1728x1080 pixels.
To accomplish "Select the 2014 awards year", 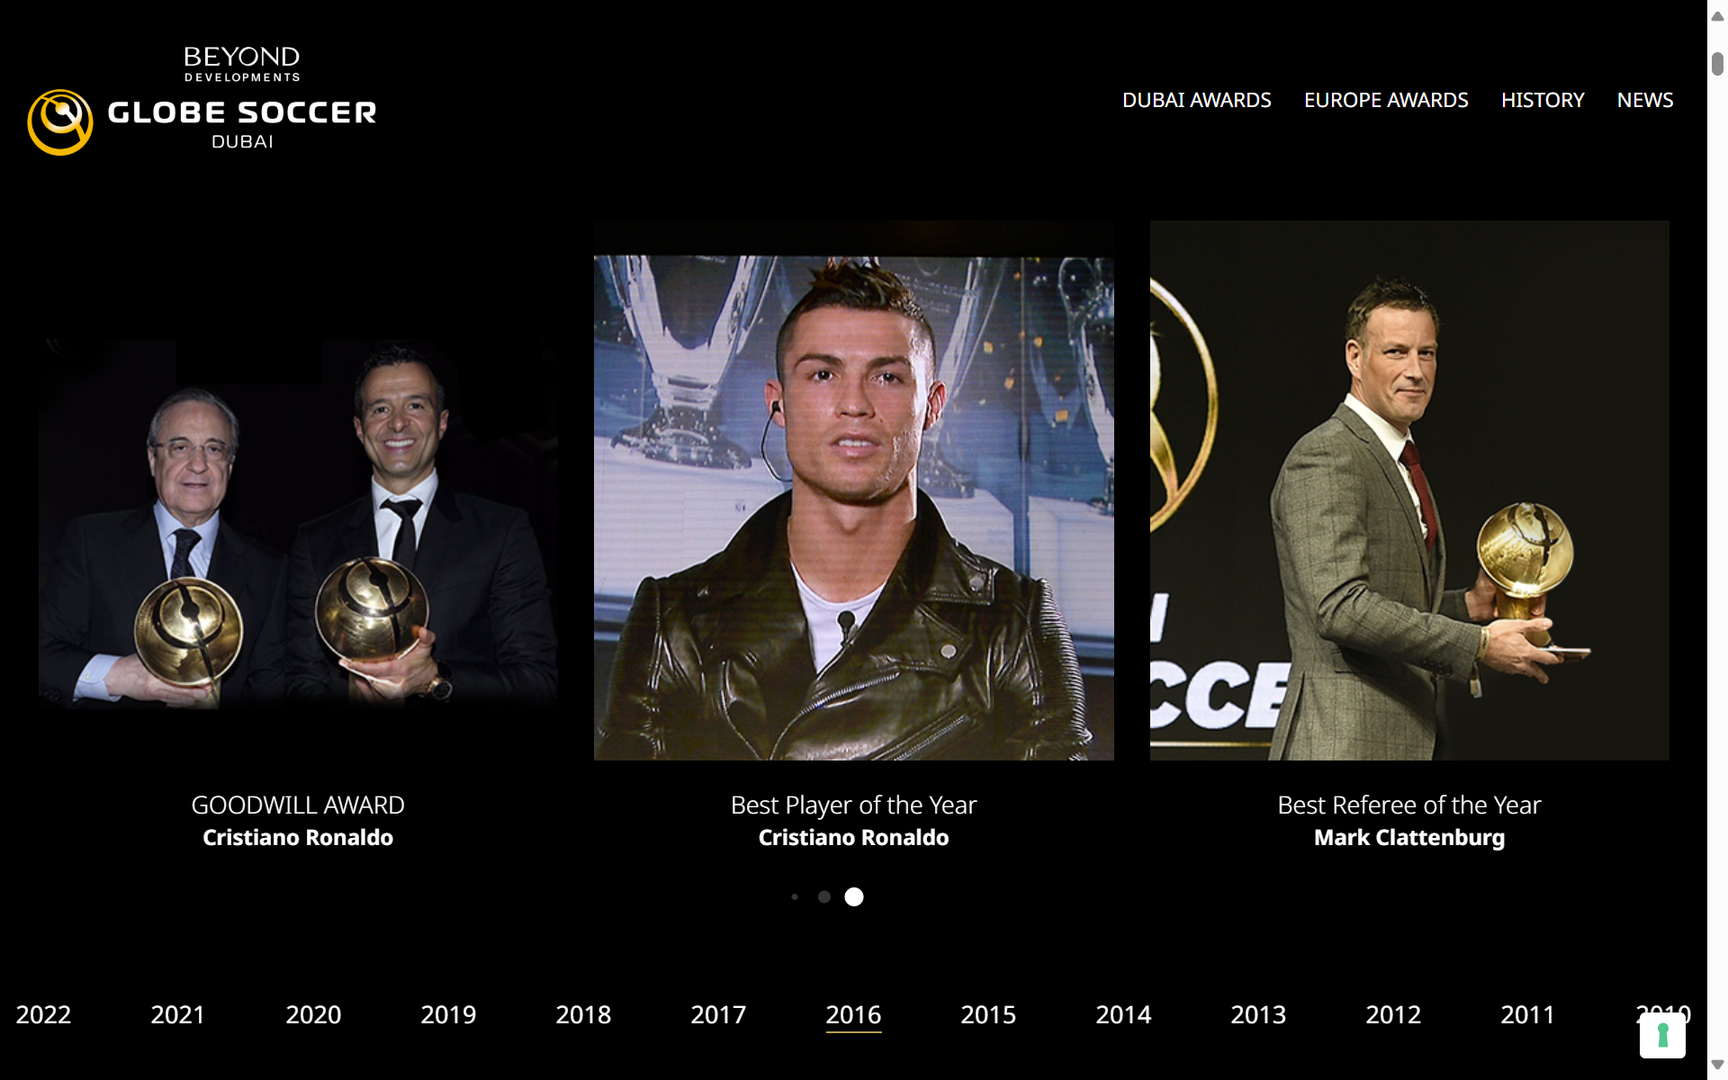I will click(1123, 1014).
